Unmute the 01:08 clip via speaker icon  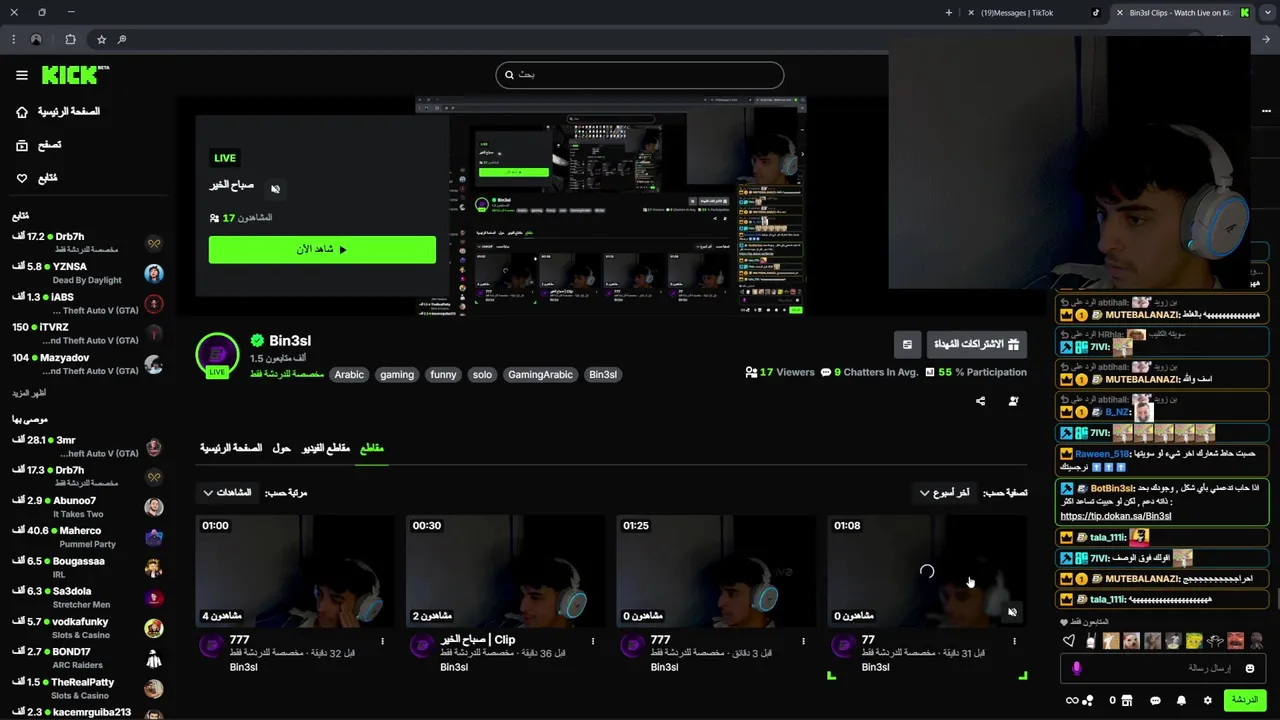(1012, 612)
